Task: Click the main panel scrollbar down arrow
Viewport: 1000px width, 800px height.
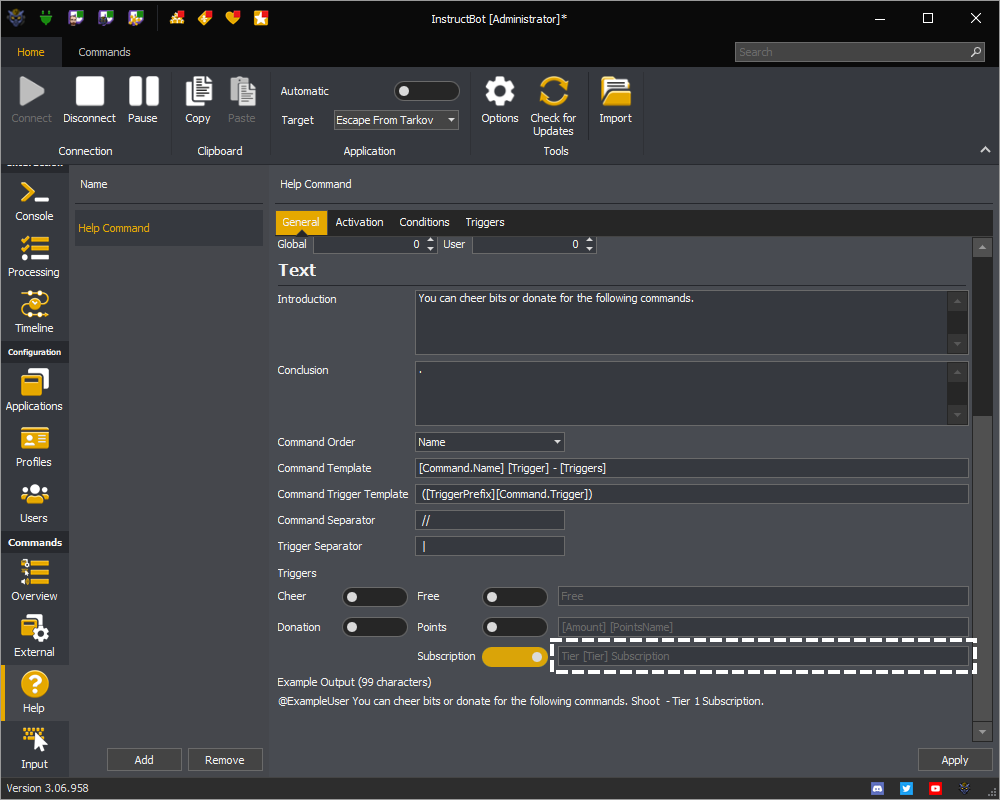Action: click(982, 732)
